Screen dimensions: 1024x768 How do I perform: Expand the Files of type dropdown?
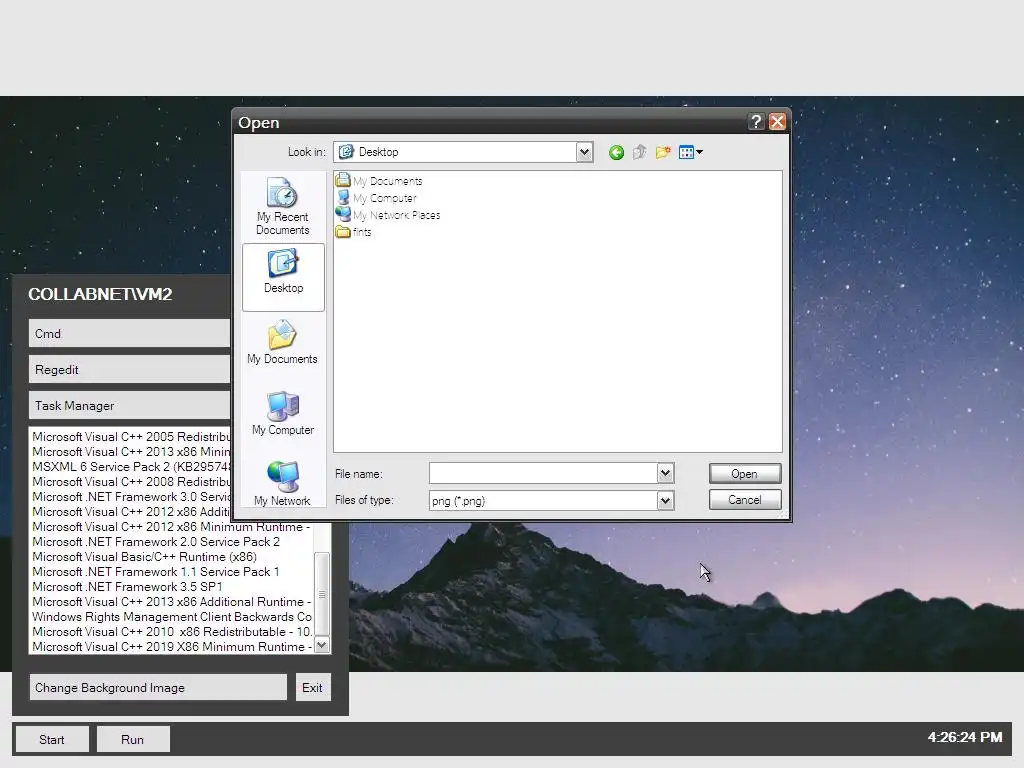click(665, 501)
